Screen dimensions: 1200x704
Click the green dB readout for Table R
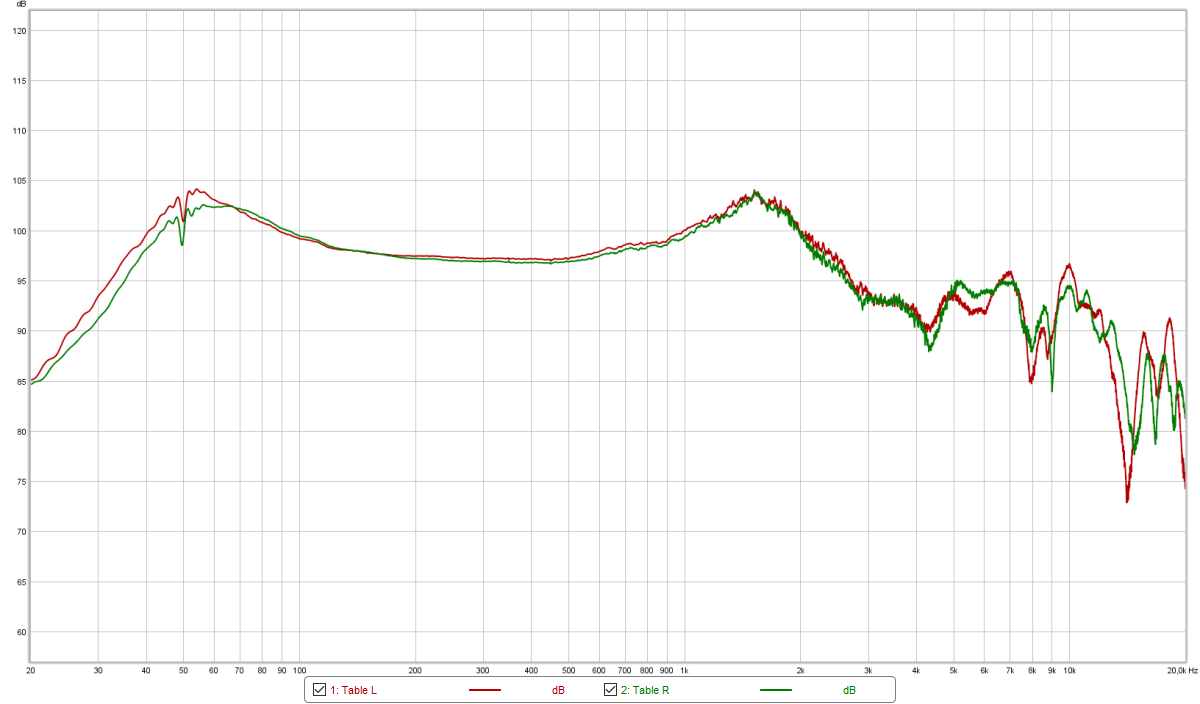[849, 690]
